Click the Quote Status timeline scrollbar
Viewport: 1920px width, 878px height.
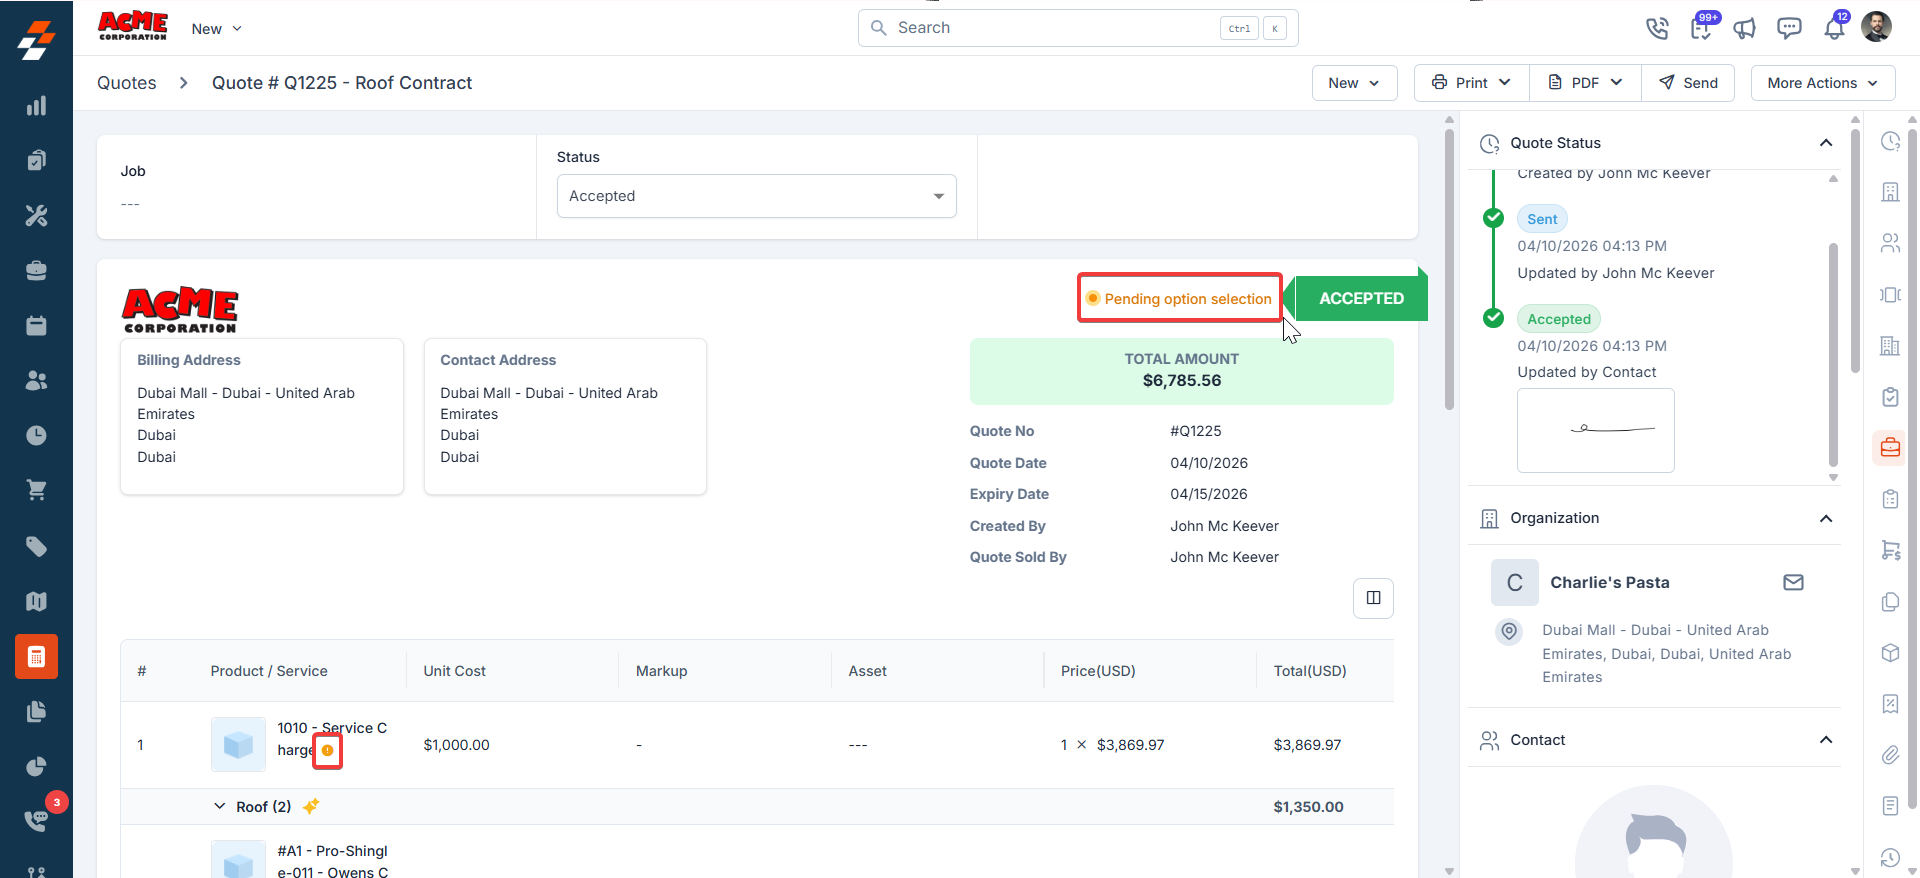click(1833, 355)
